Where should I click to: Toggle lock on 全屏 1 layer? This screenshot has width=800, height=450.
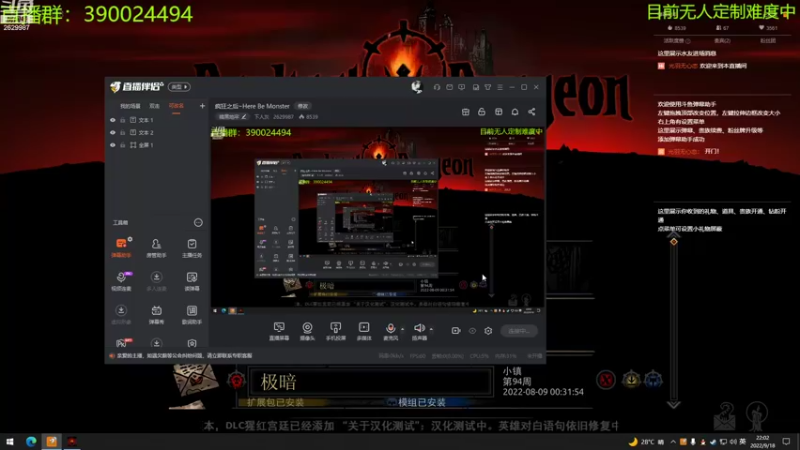(x=122, y=145)
